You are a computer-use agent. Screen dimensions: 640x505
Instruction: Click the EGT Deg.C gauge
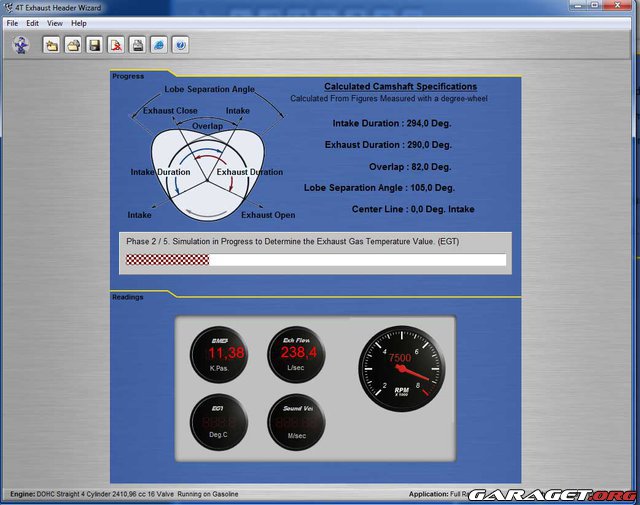pos(219,422)
